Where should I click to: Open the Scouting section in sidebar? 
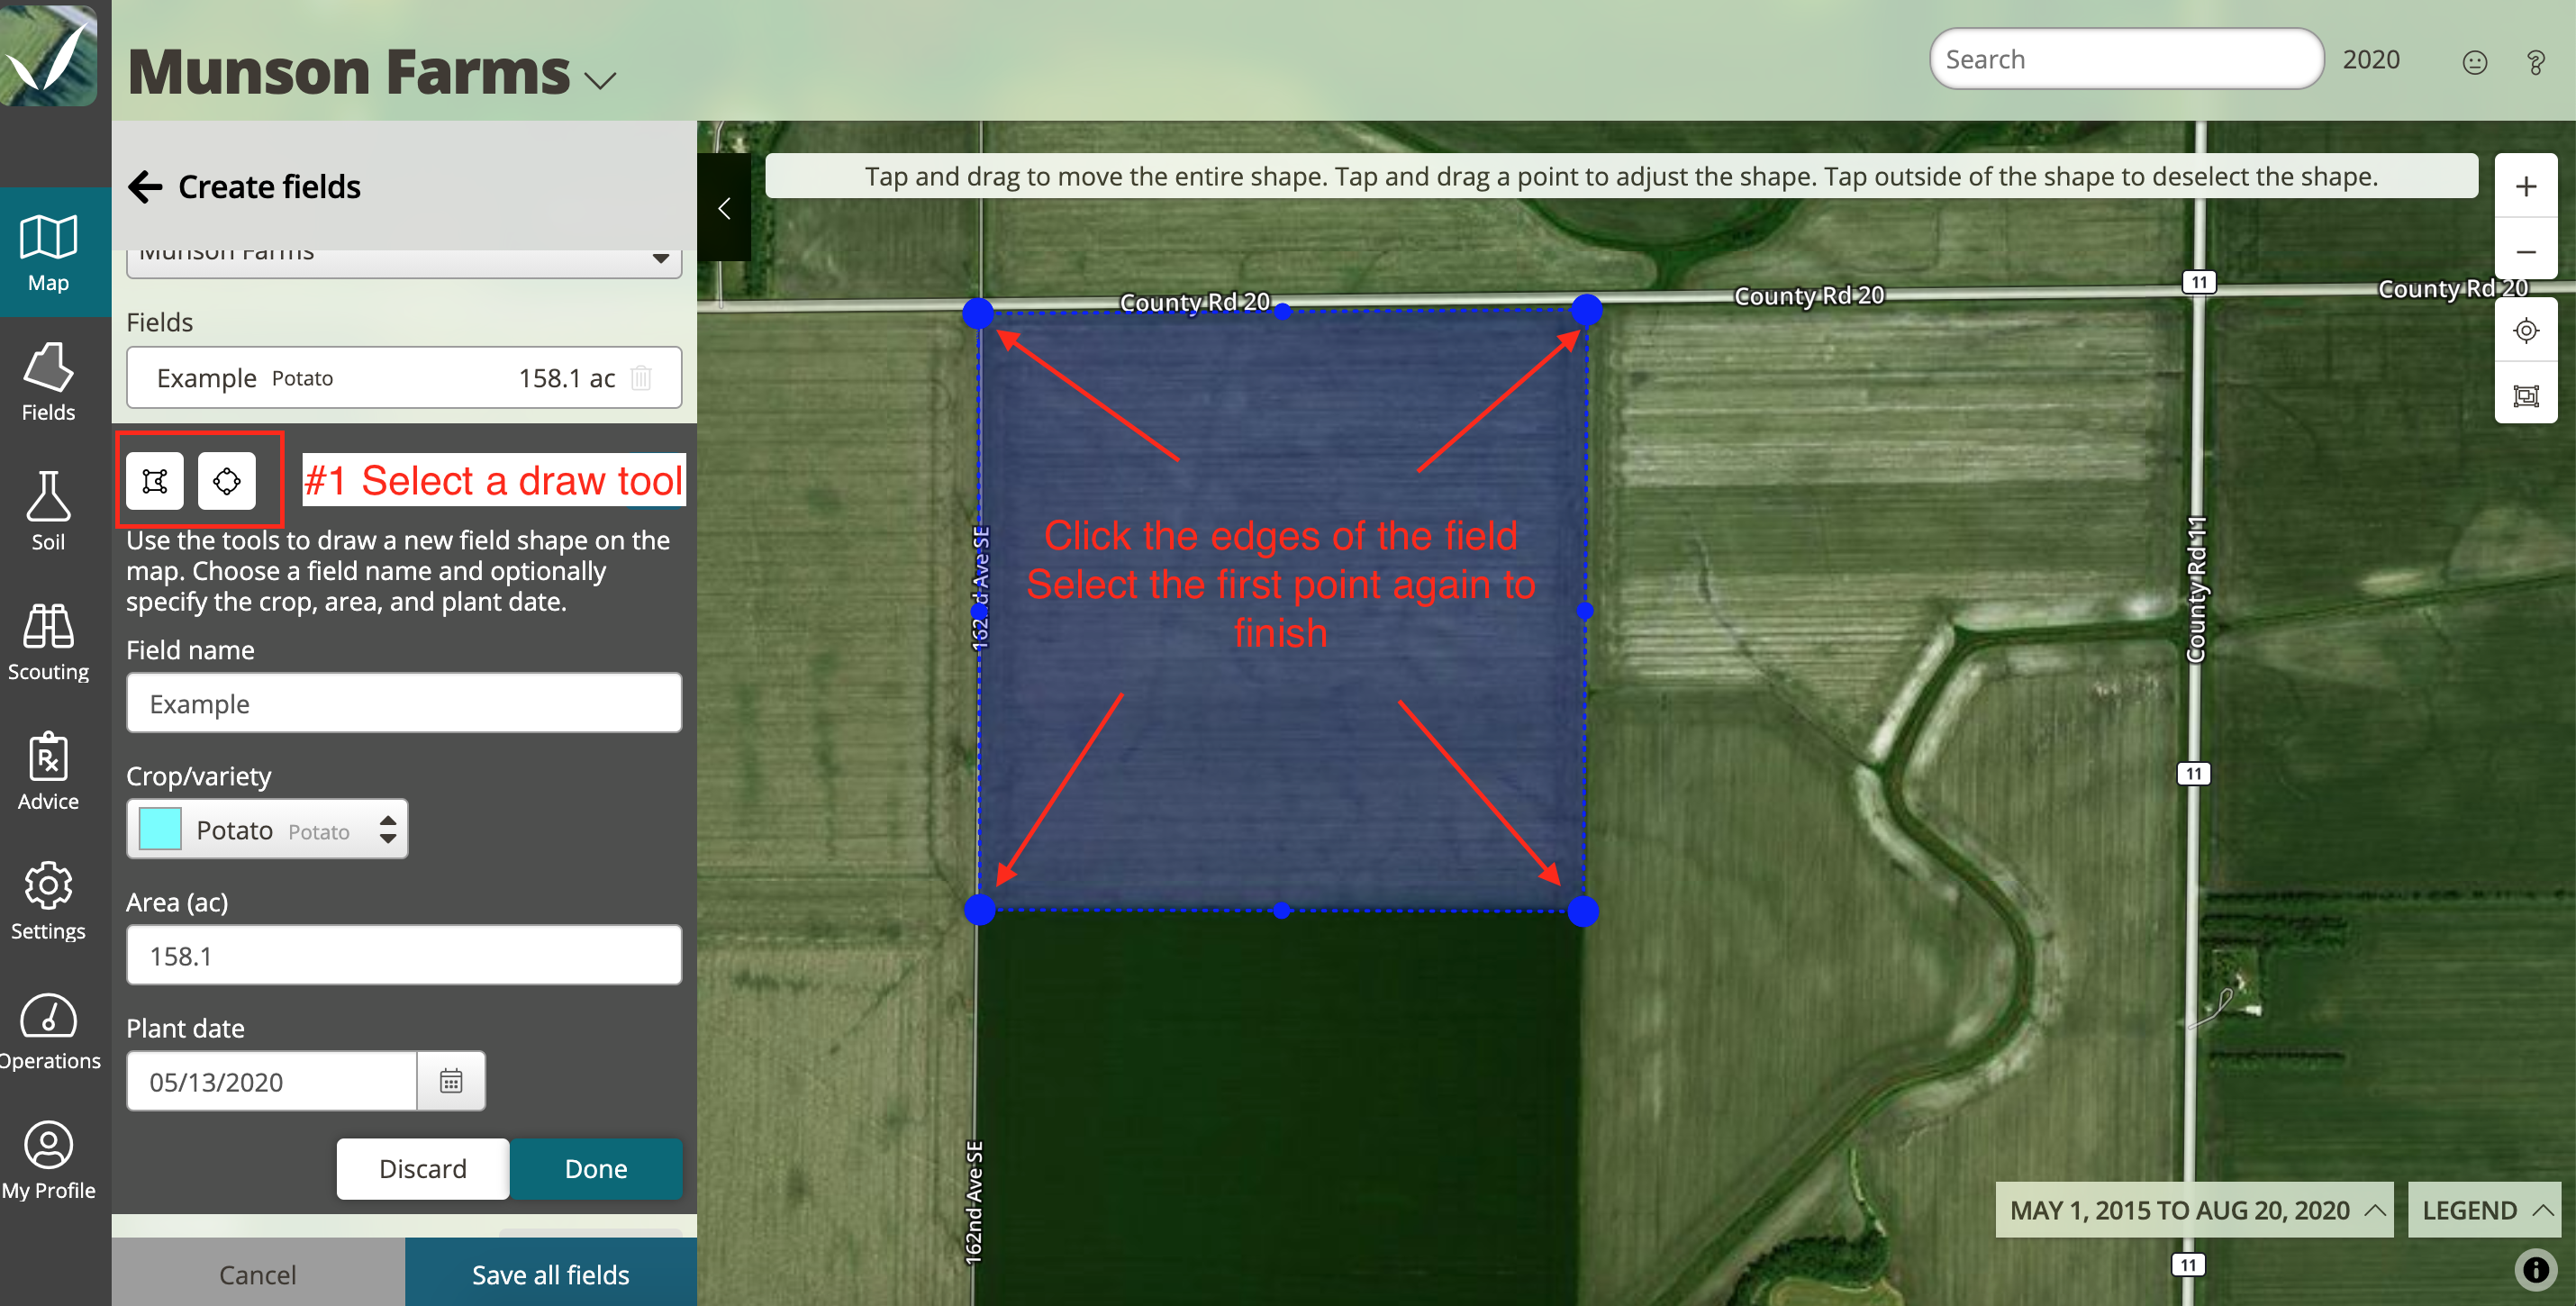[48, 642]
